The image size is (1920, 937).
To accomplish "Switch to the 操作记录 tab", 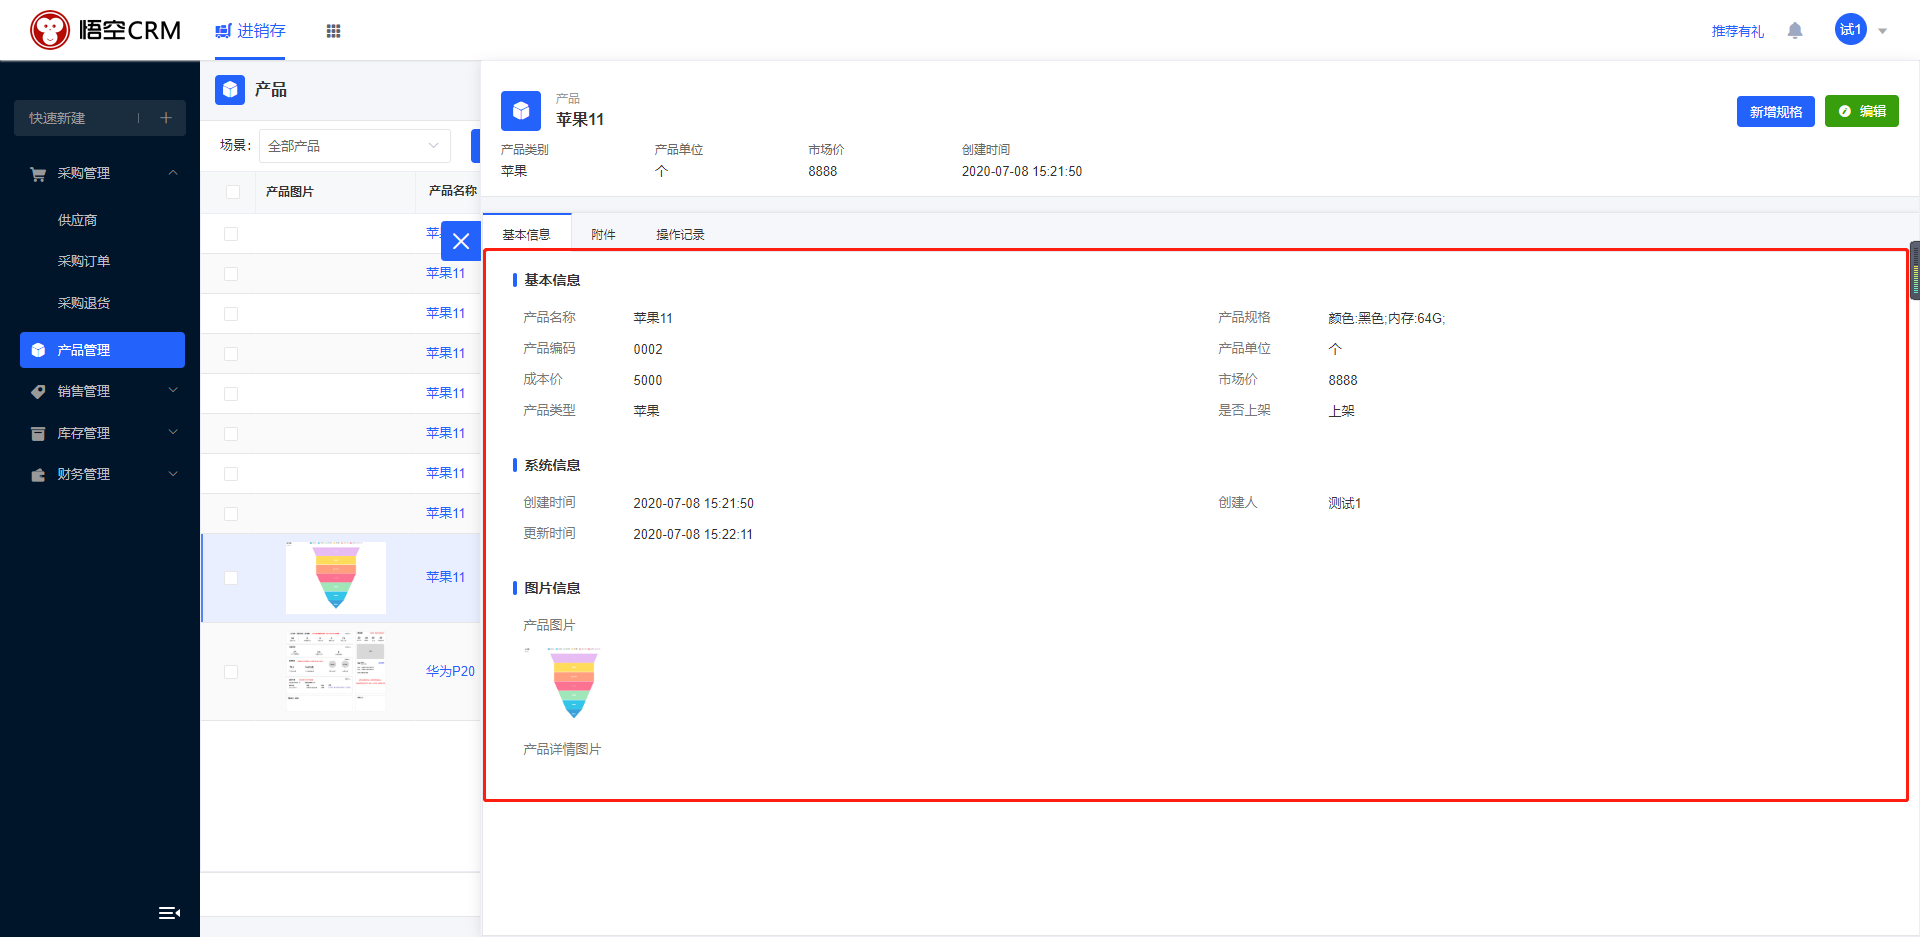I will [680, 234].
